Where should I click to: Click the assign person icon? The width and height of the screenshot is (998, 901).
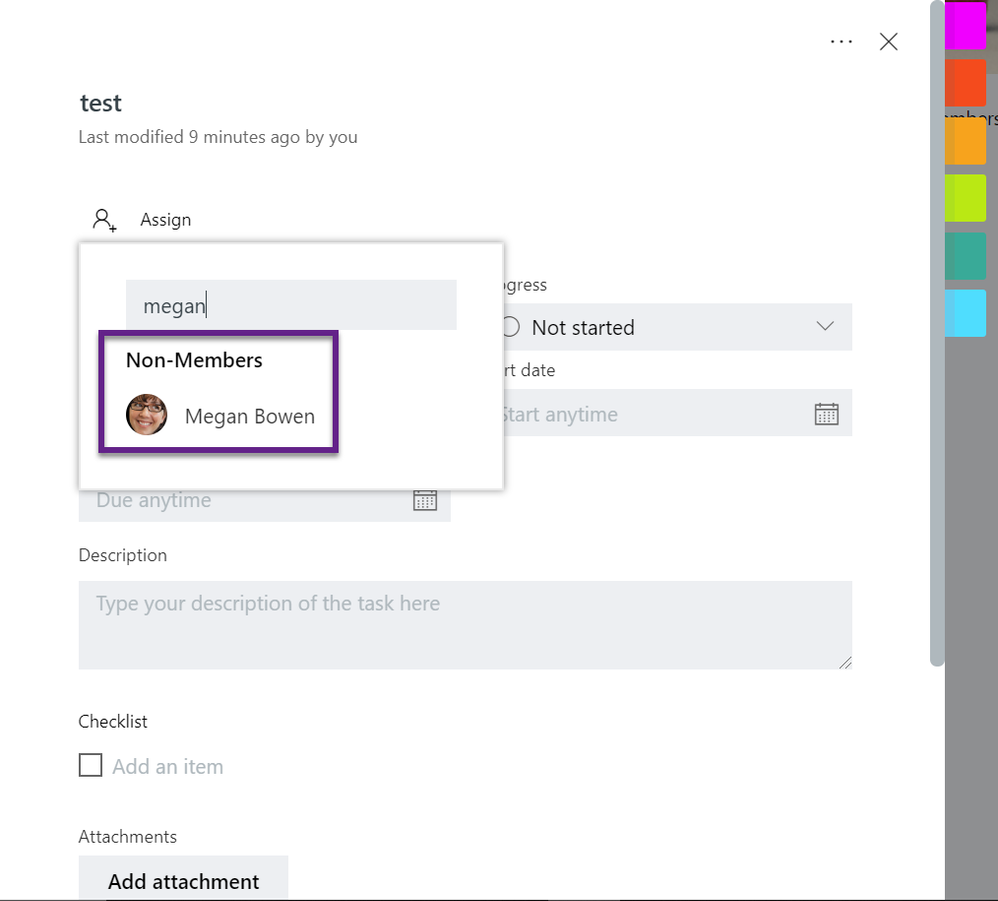104,220
